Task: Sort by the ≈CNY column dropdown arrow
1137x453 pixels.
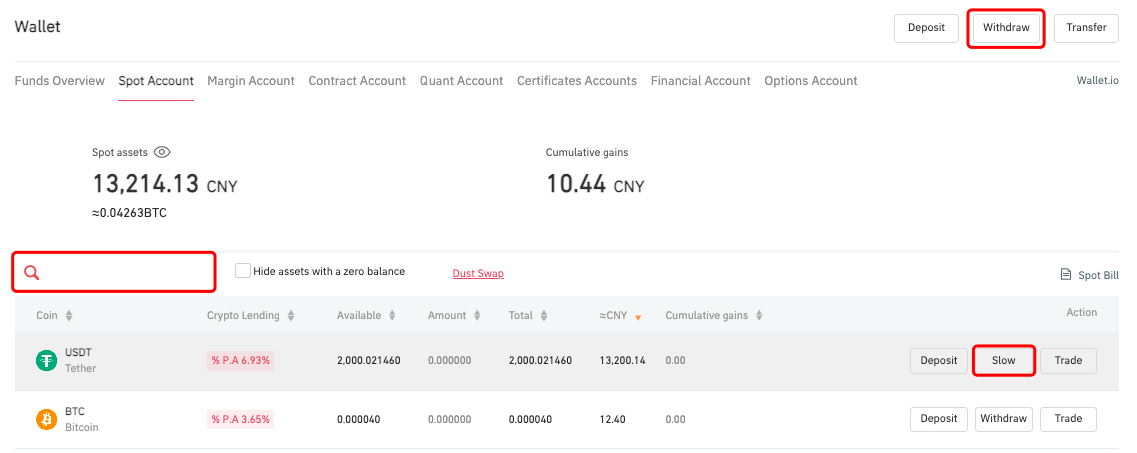Action: pos(638,317)
